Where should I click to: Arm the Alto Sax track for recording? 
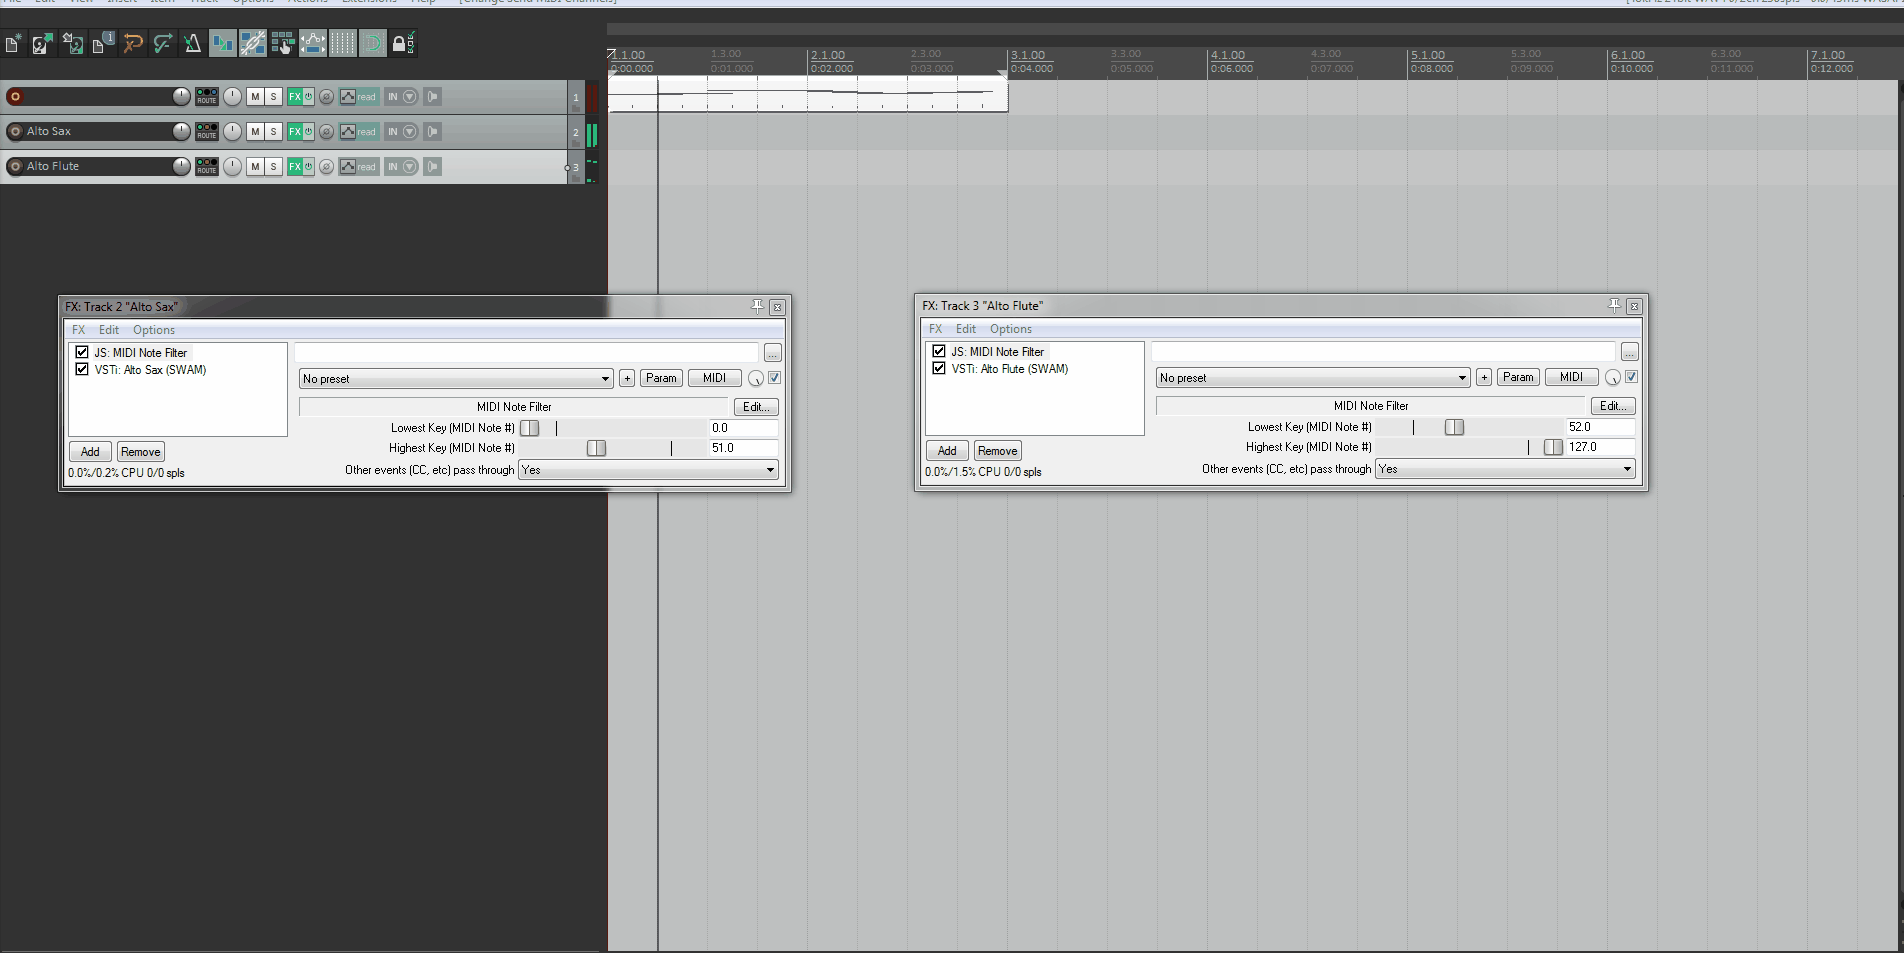[x=15, y=131]
